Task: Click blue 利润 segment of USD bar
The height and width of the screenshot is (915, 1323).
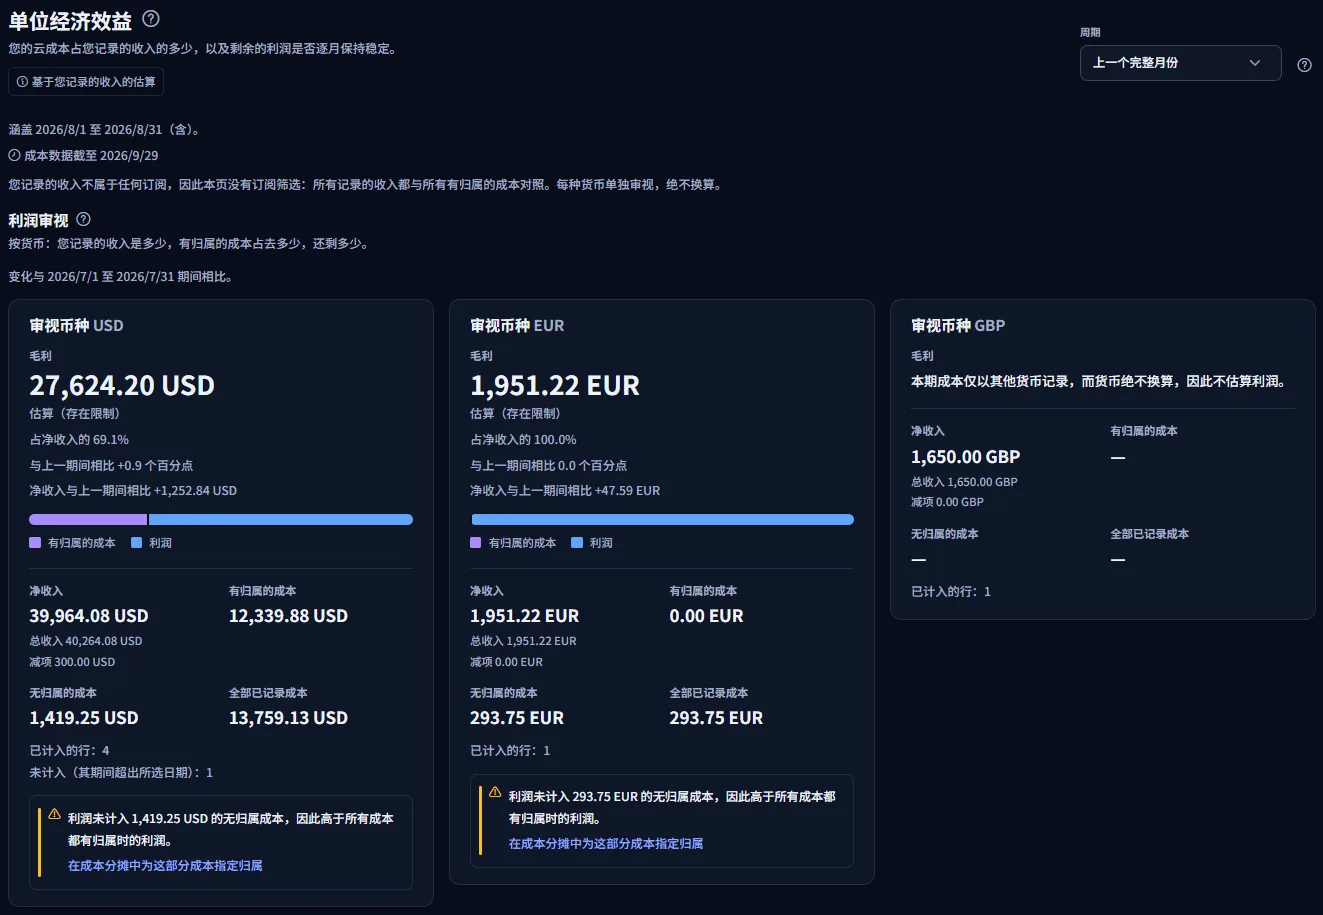Action: point(281,520)
